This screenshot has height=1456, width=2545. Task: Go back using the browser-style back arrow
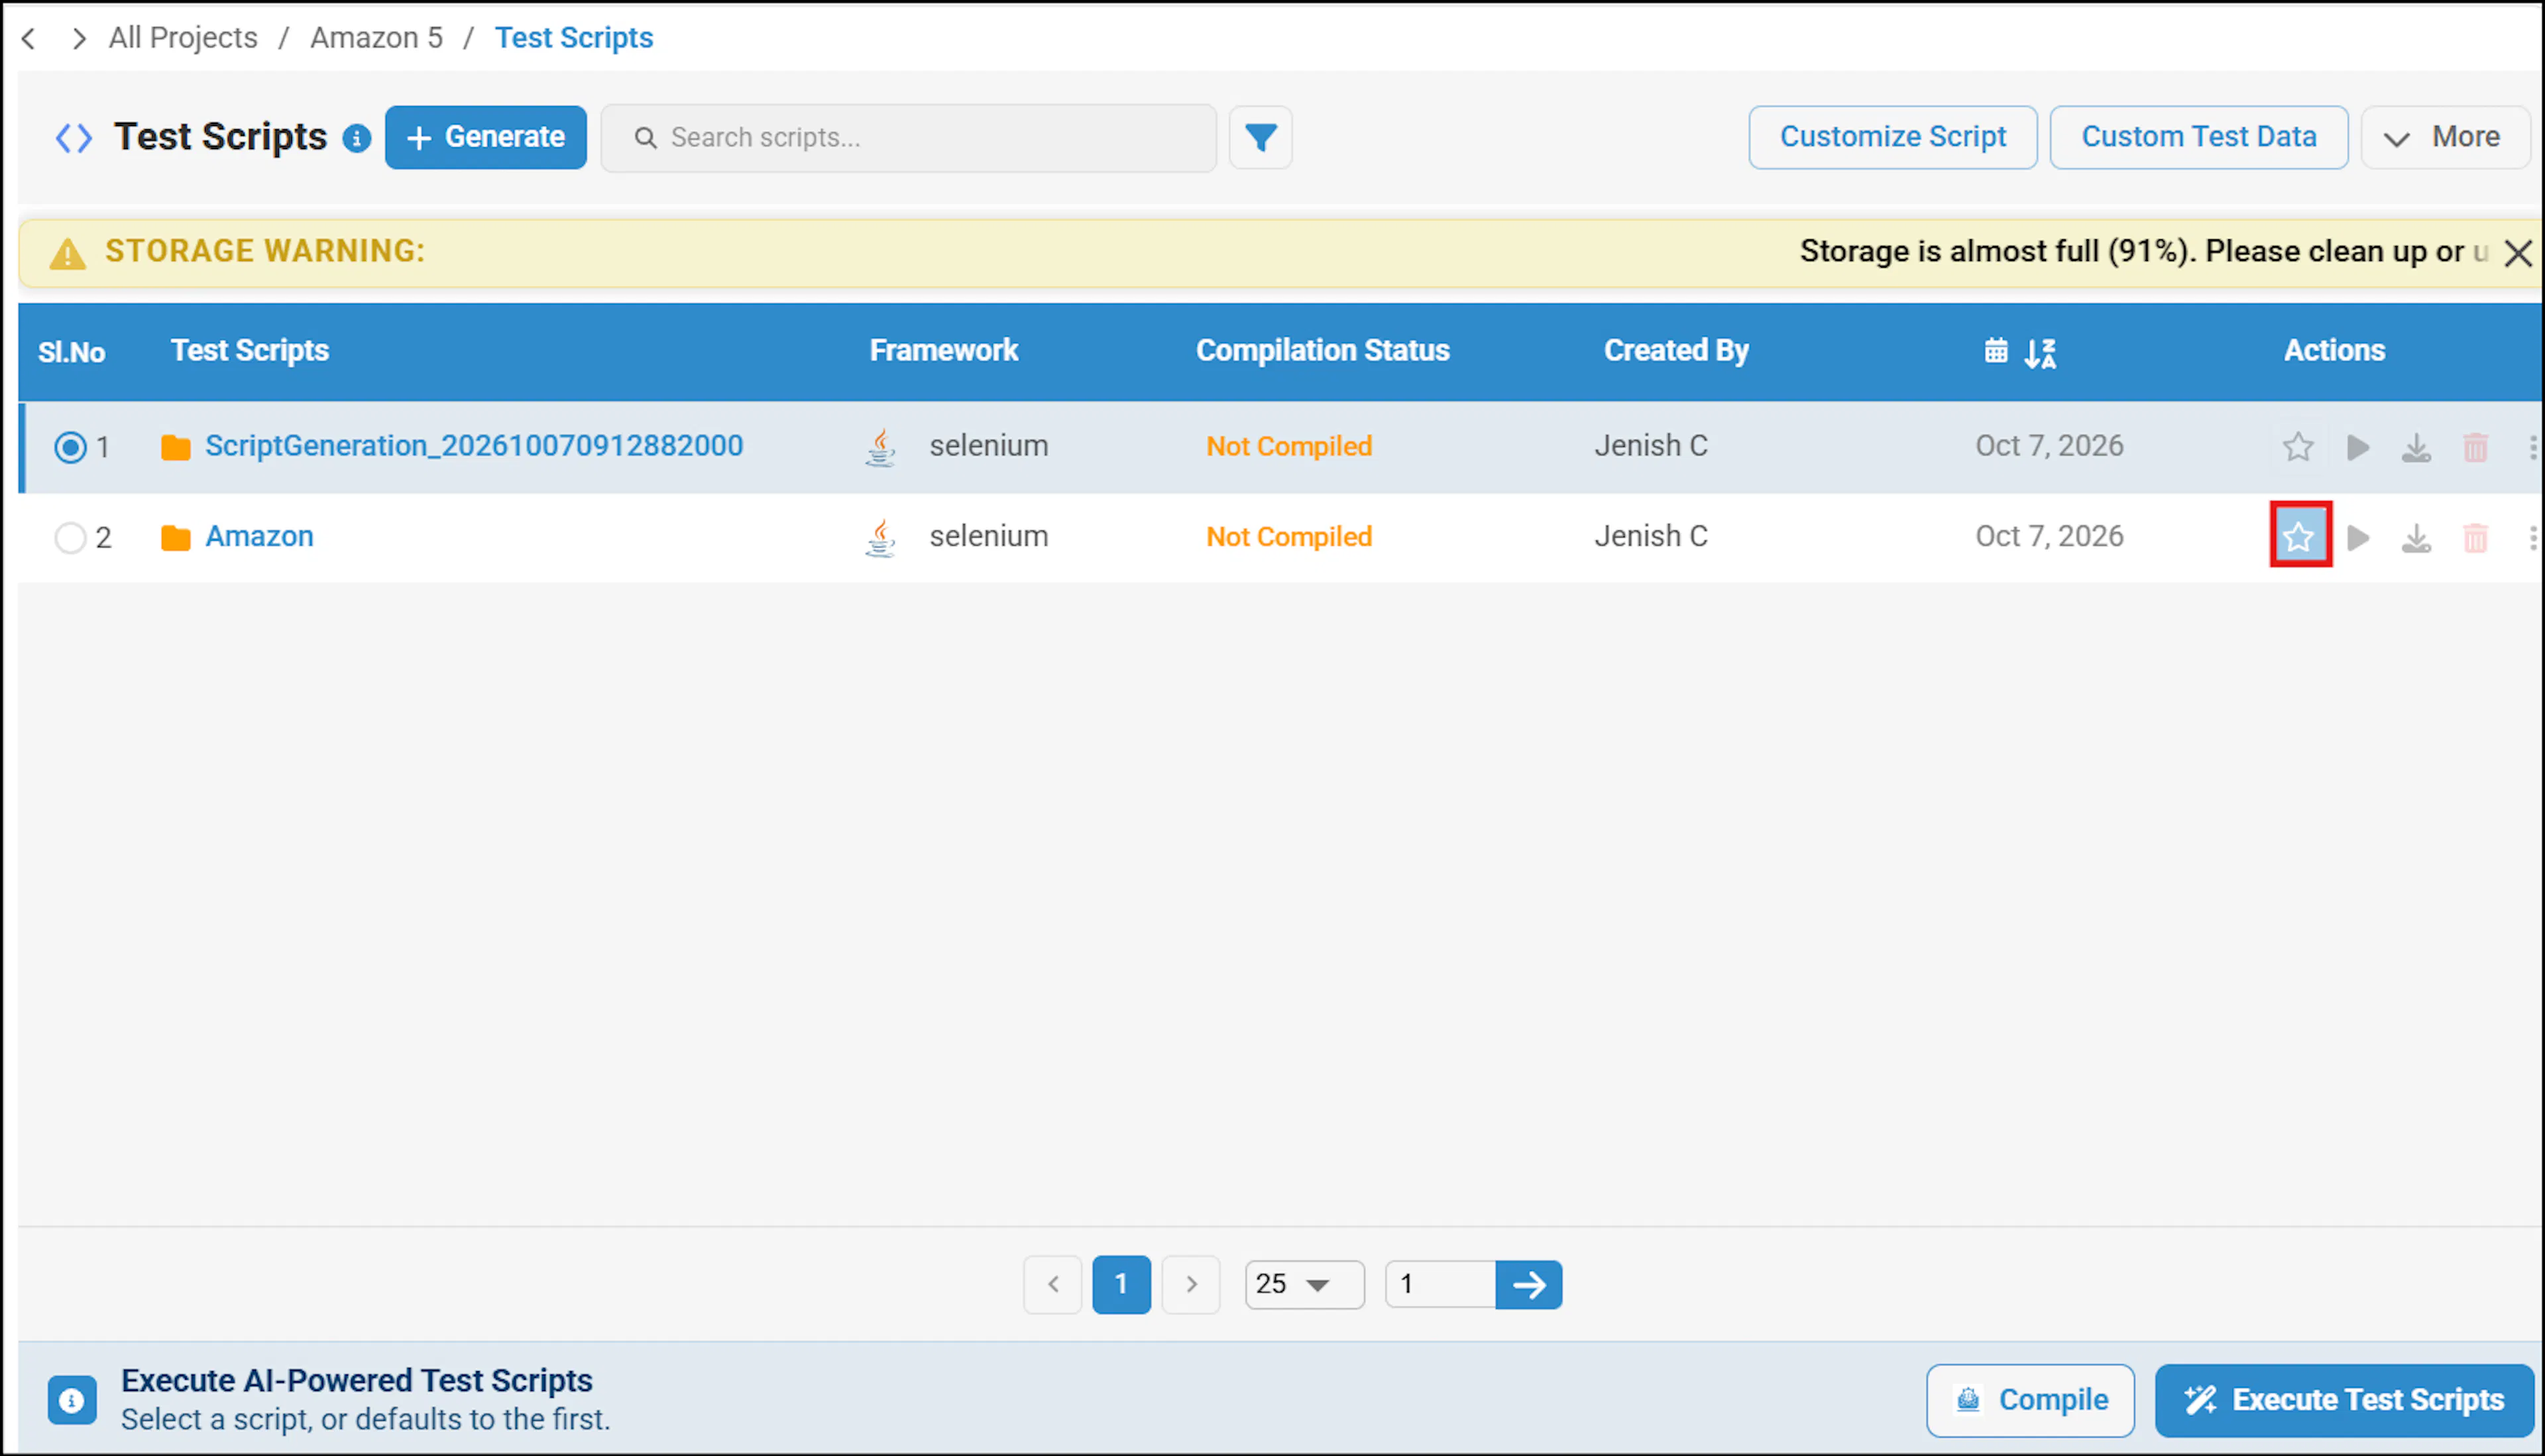click(29, 38)
